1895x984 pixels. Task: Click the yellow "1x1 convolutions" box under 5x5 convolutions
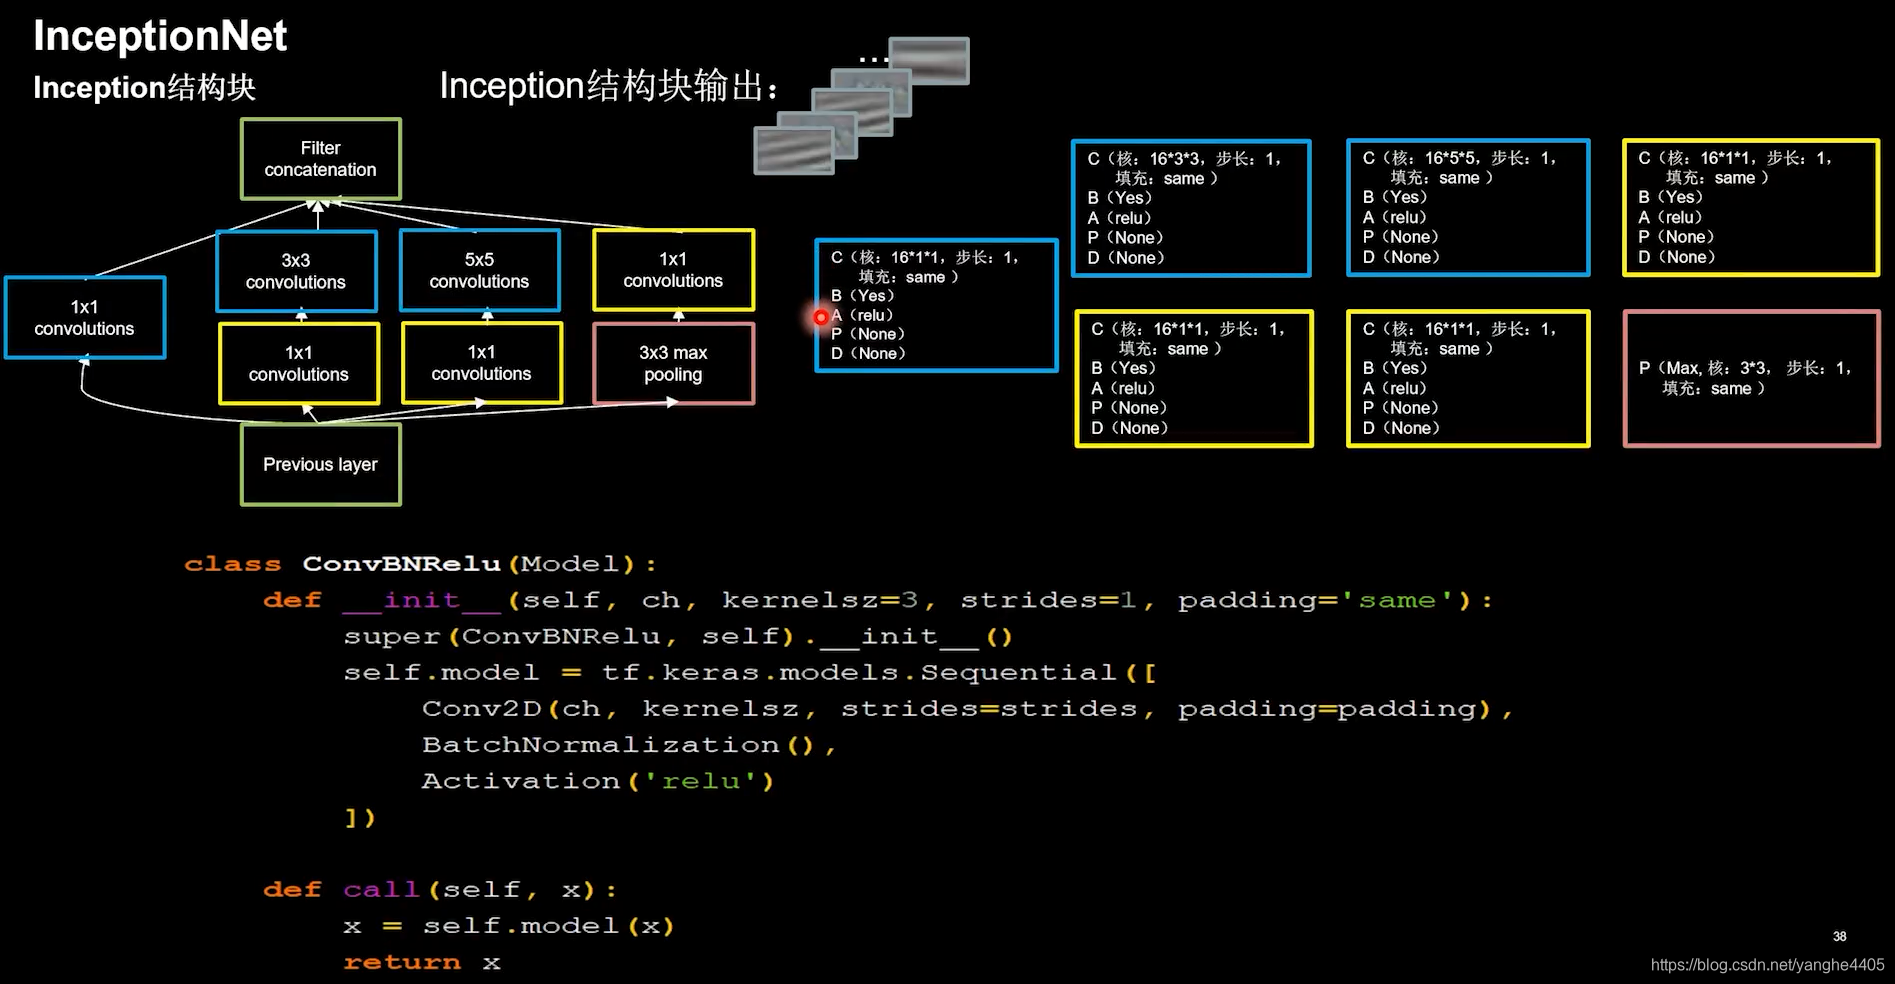point(482,362)
